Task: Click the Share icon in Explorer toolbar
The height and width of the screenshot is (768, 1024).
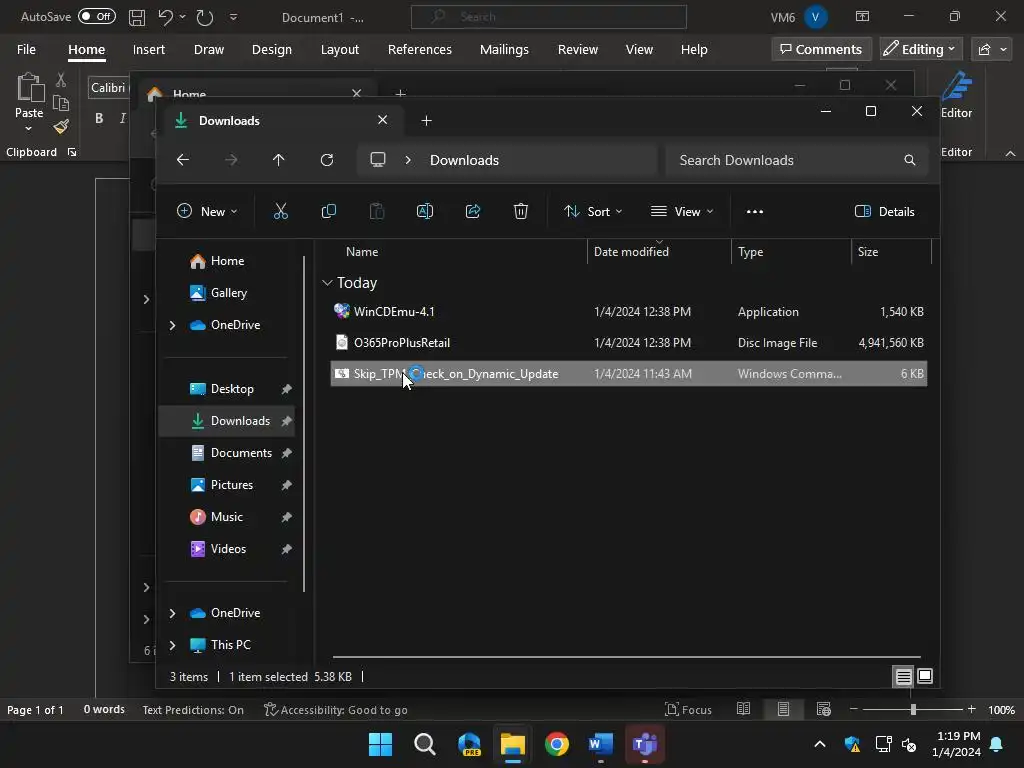Action: [x=473, y=212]
